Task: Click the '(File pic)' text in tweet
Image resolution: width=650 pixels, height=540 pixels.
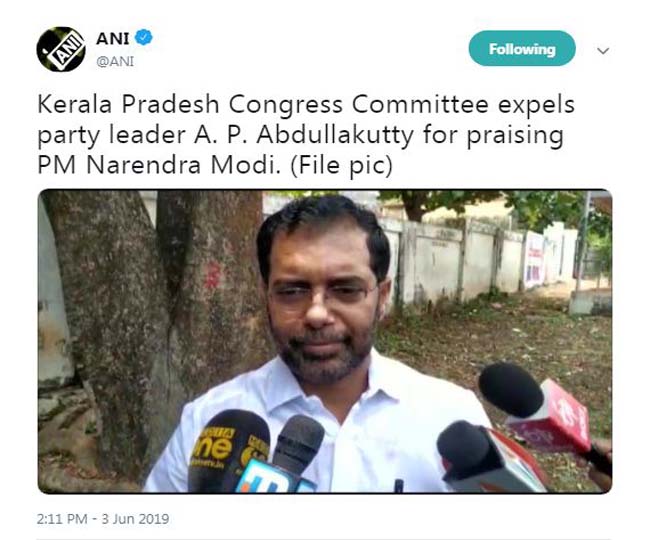Action: click(x=341, y=166)
